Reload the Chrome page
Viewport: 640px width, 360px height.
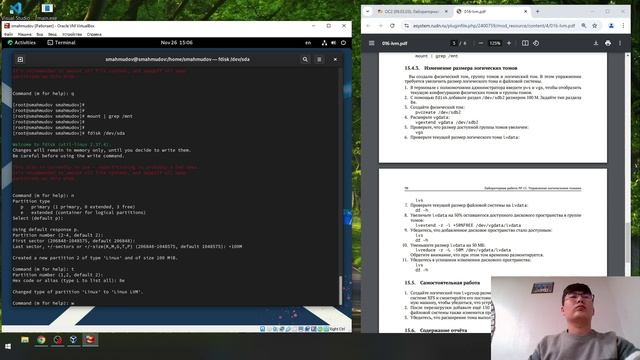point(392,25)
